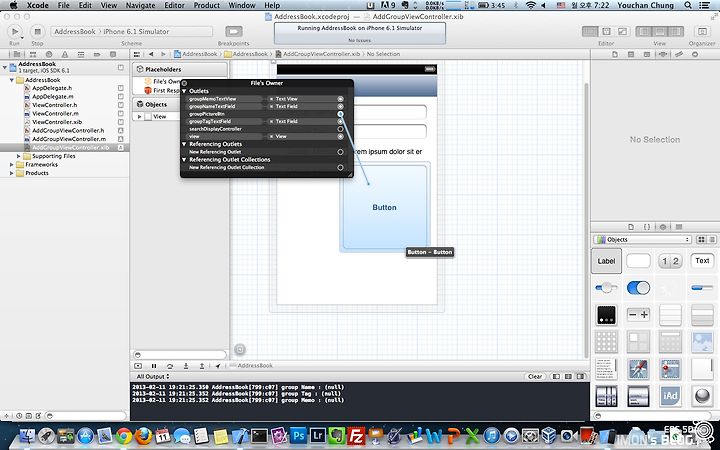This screenshot has width=720, height=450.
Task: Select ViewController.xib in the navigator
Action: coord(56,122)
